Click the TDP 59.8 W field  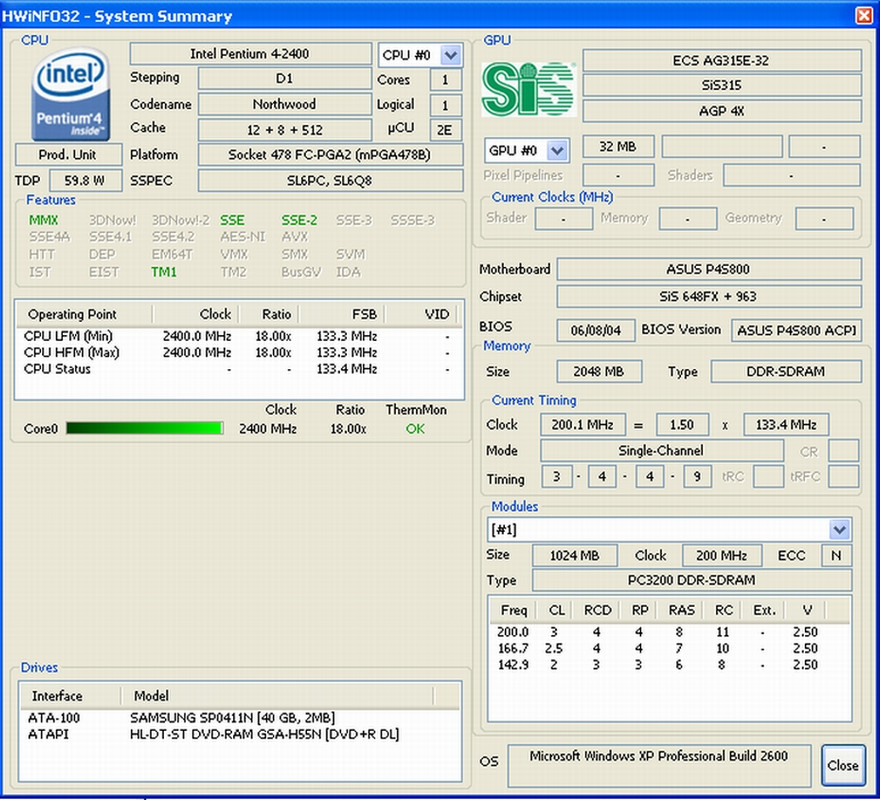(x=85, y=181)
